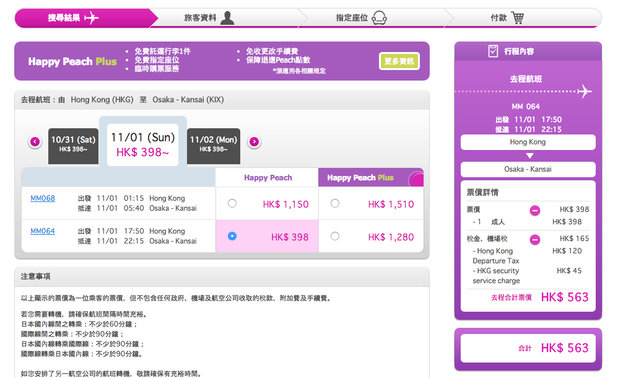Click the airplane icon in search results step
The height and width of the screenshot is (378, 618).
[91, 18]
